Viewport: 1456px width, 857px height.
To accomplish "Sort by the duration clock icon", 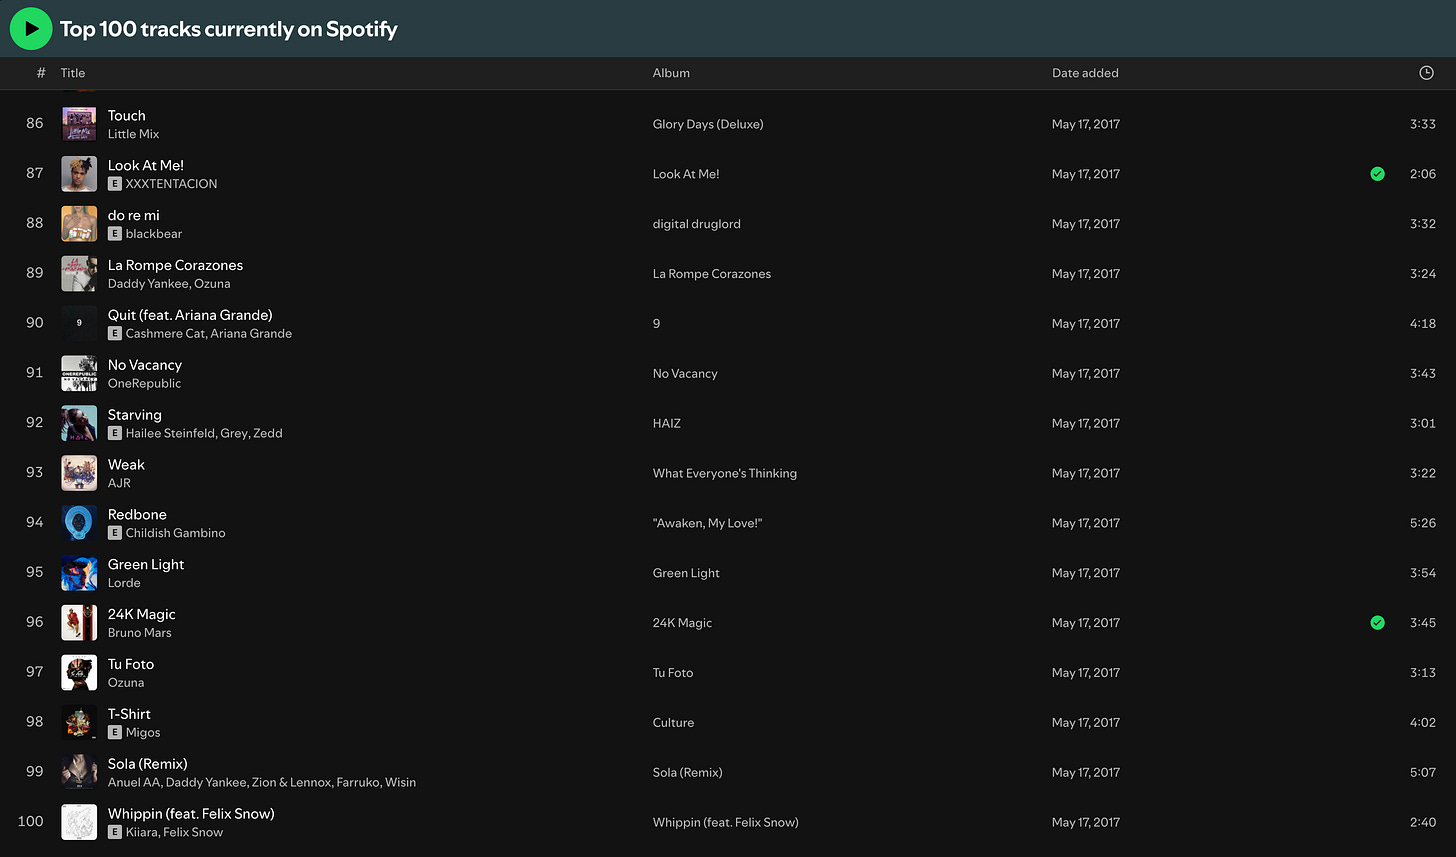I will click(x=1426, y=73).
